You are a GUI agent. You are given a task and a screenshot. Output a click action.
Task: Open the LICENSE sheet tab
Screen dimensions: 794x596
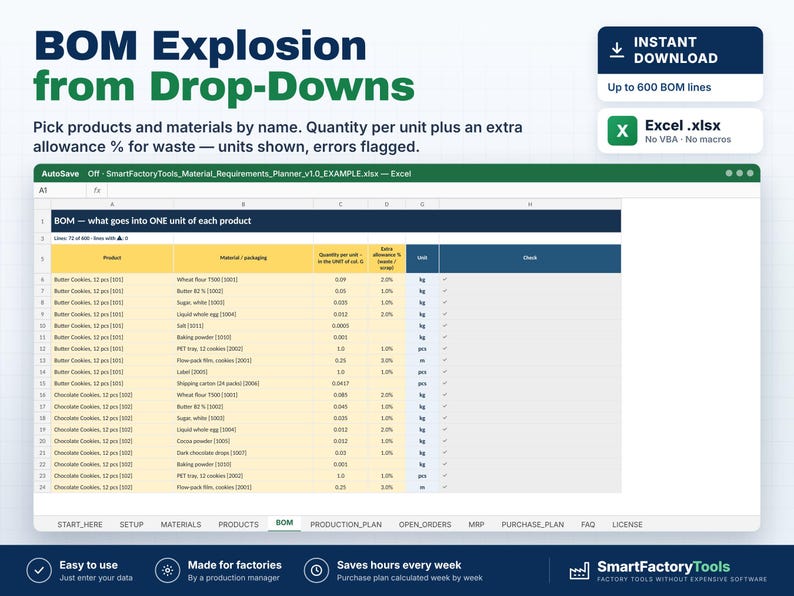[x=627, y=525]
